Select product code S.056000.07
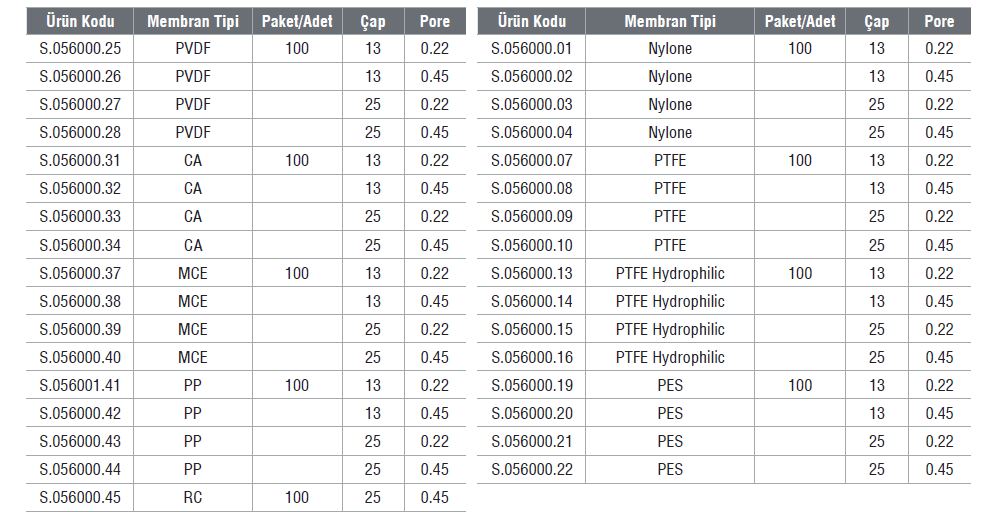Viewport: 985px width, 512px height. [531, 161]
